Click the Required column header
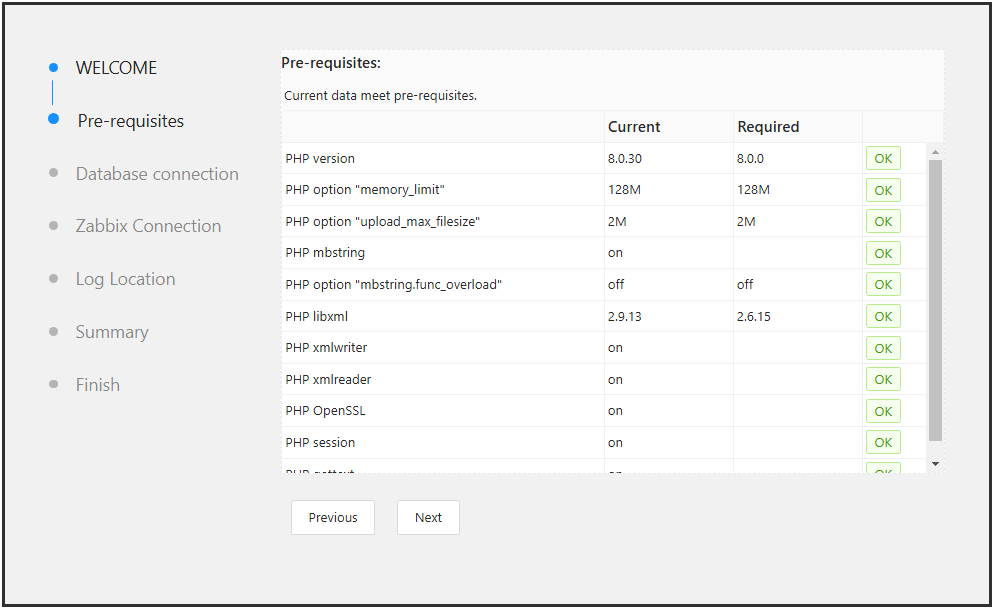Viewport: 995px width, 610px height. click(x=768, y=127)
